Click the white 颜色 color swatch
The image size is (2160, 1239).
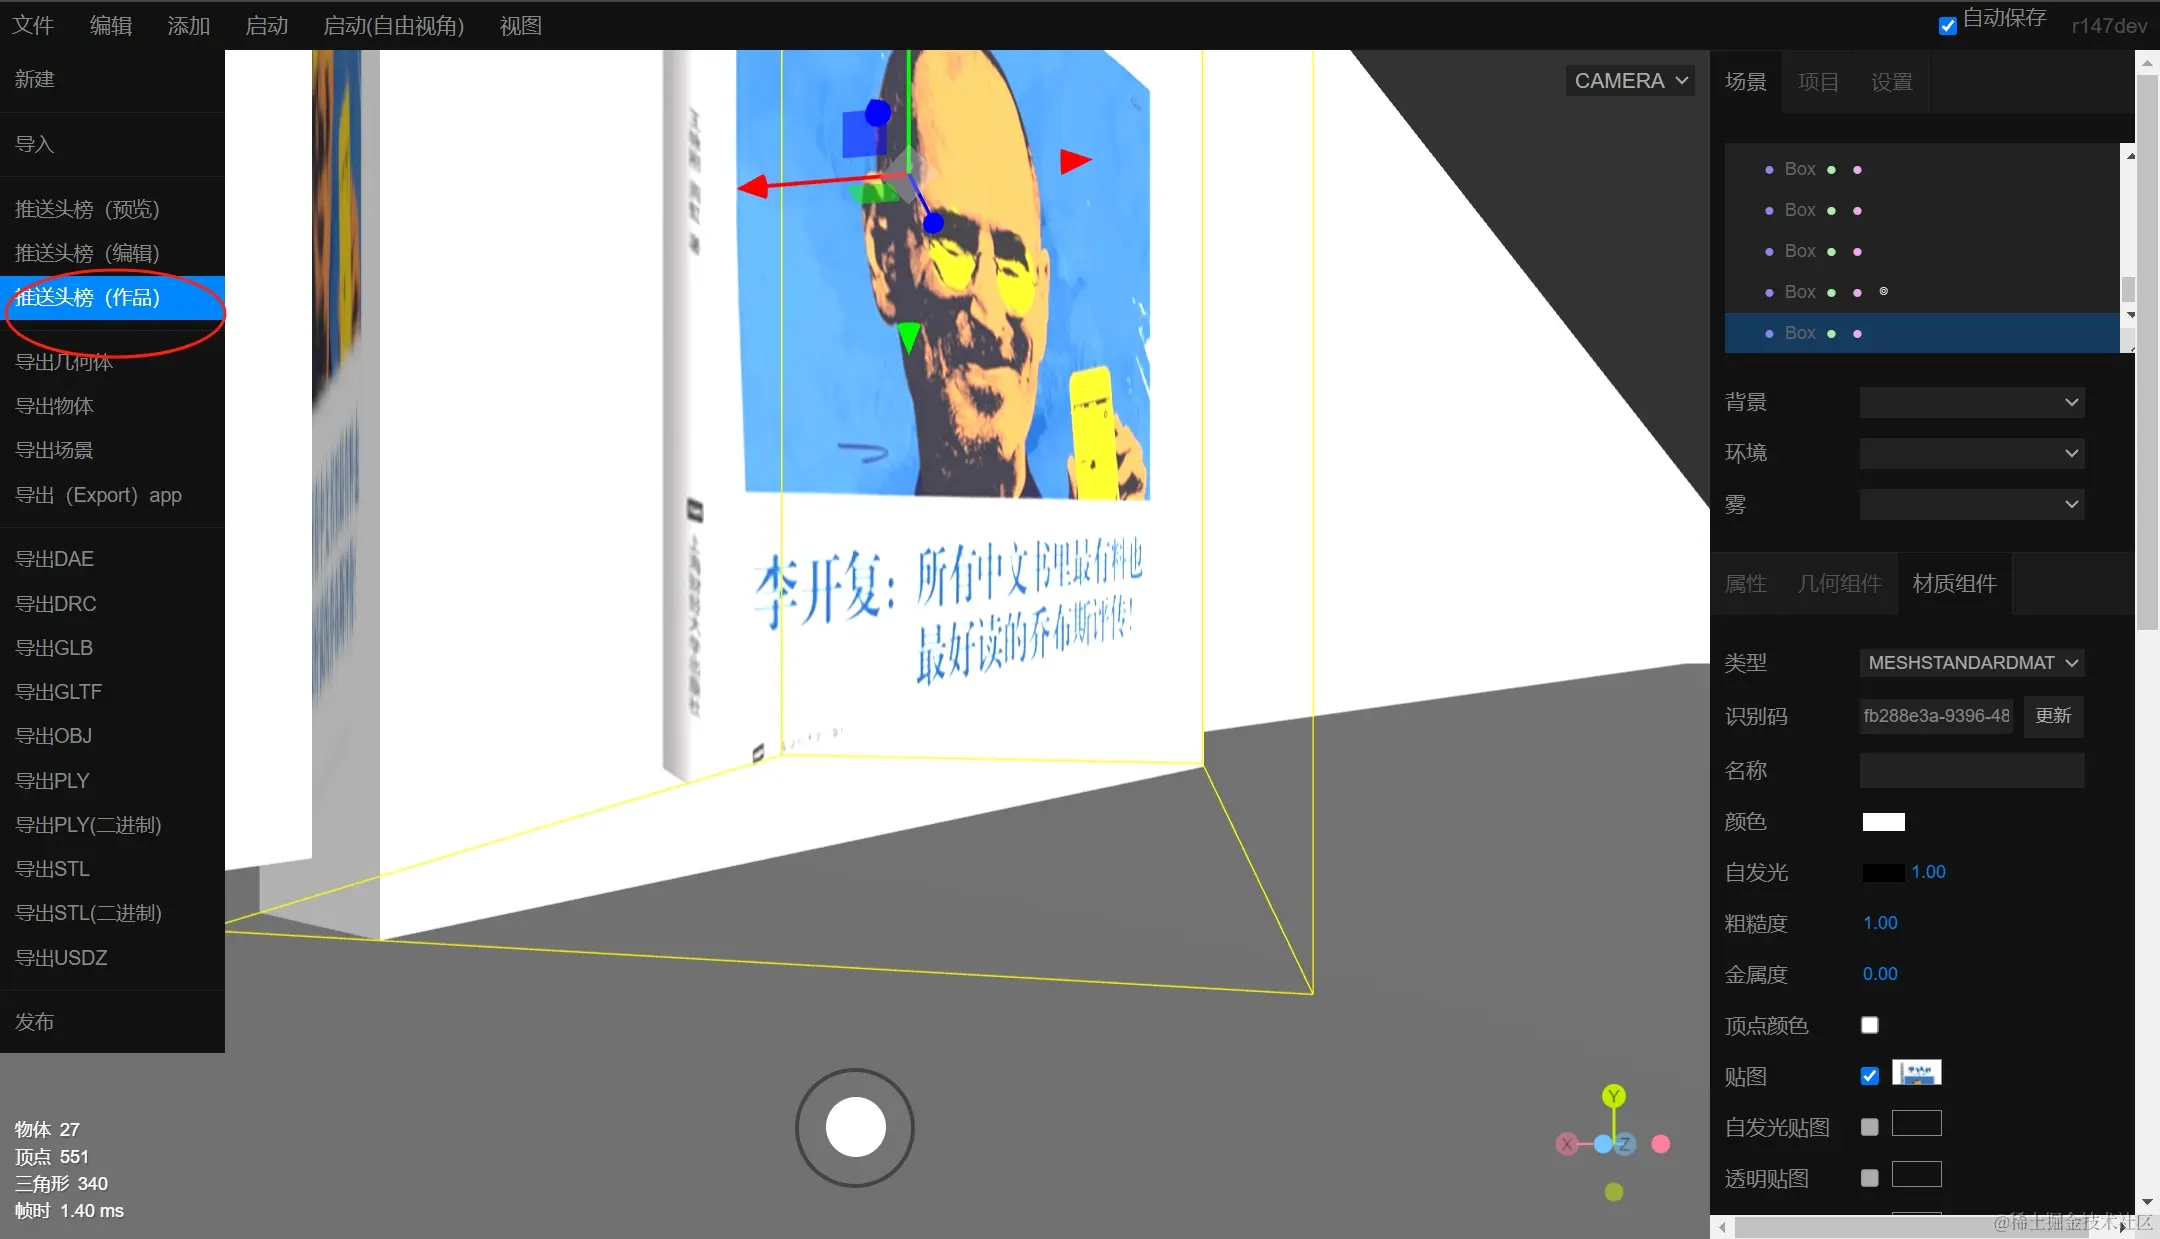click(1883, 822)
